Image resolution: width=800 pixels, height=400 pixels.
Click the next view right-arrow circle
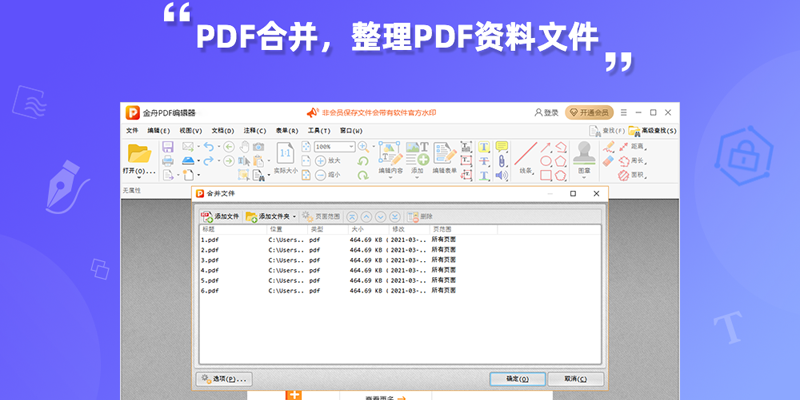tap(229, 161)
